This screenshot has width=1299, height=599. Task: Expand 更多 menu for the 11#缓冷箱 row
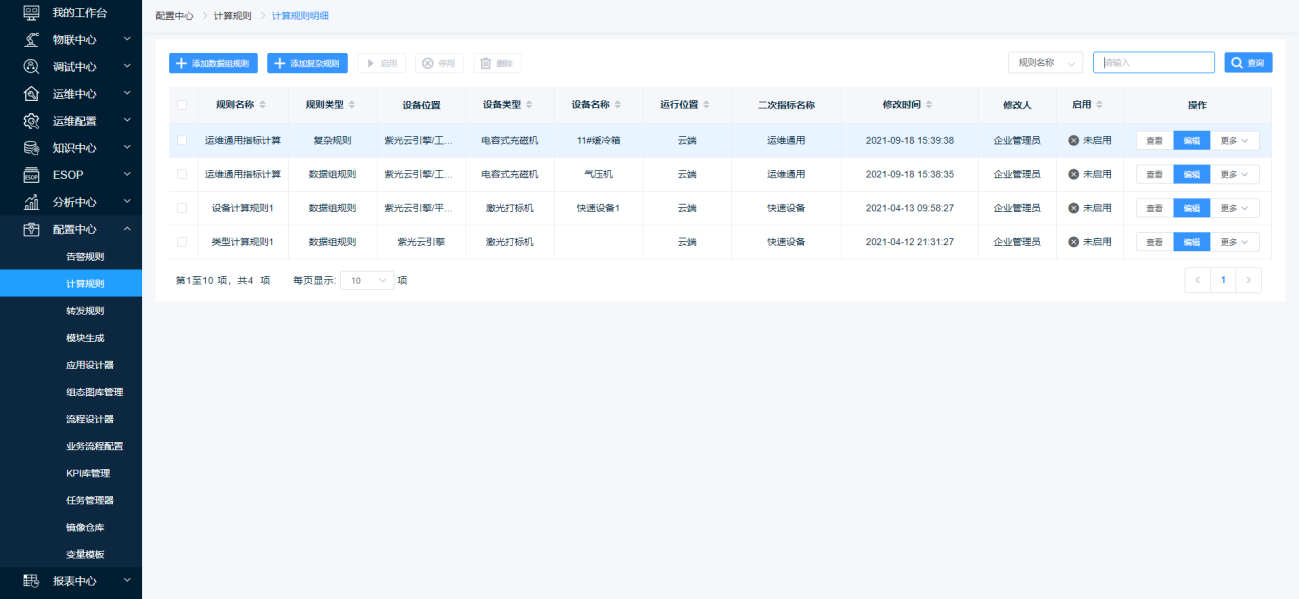(1235, 140)
